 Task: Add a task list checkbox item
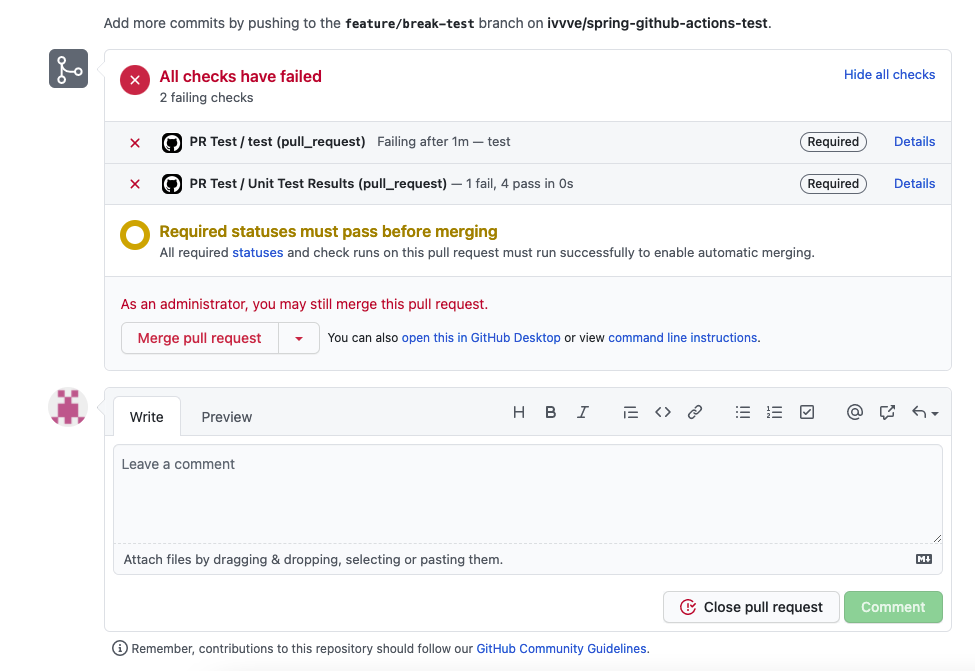point(806,412)
